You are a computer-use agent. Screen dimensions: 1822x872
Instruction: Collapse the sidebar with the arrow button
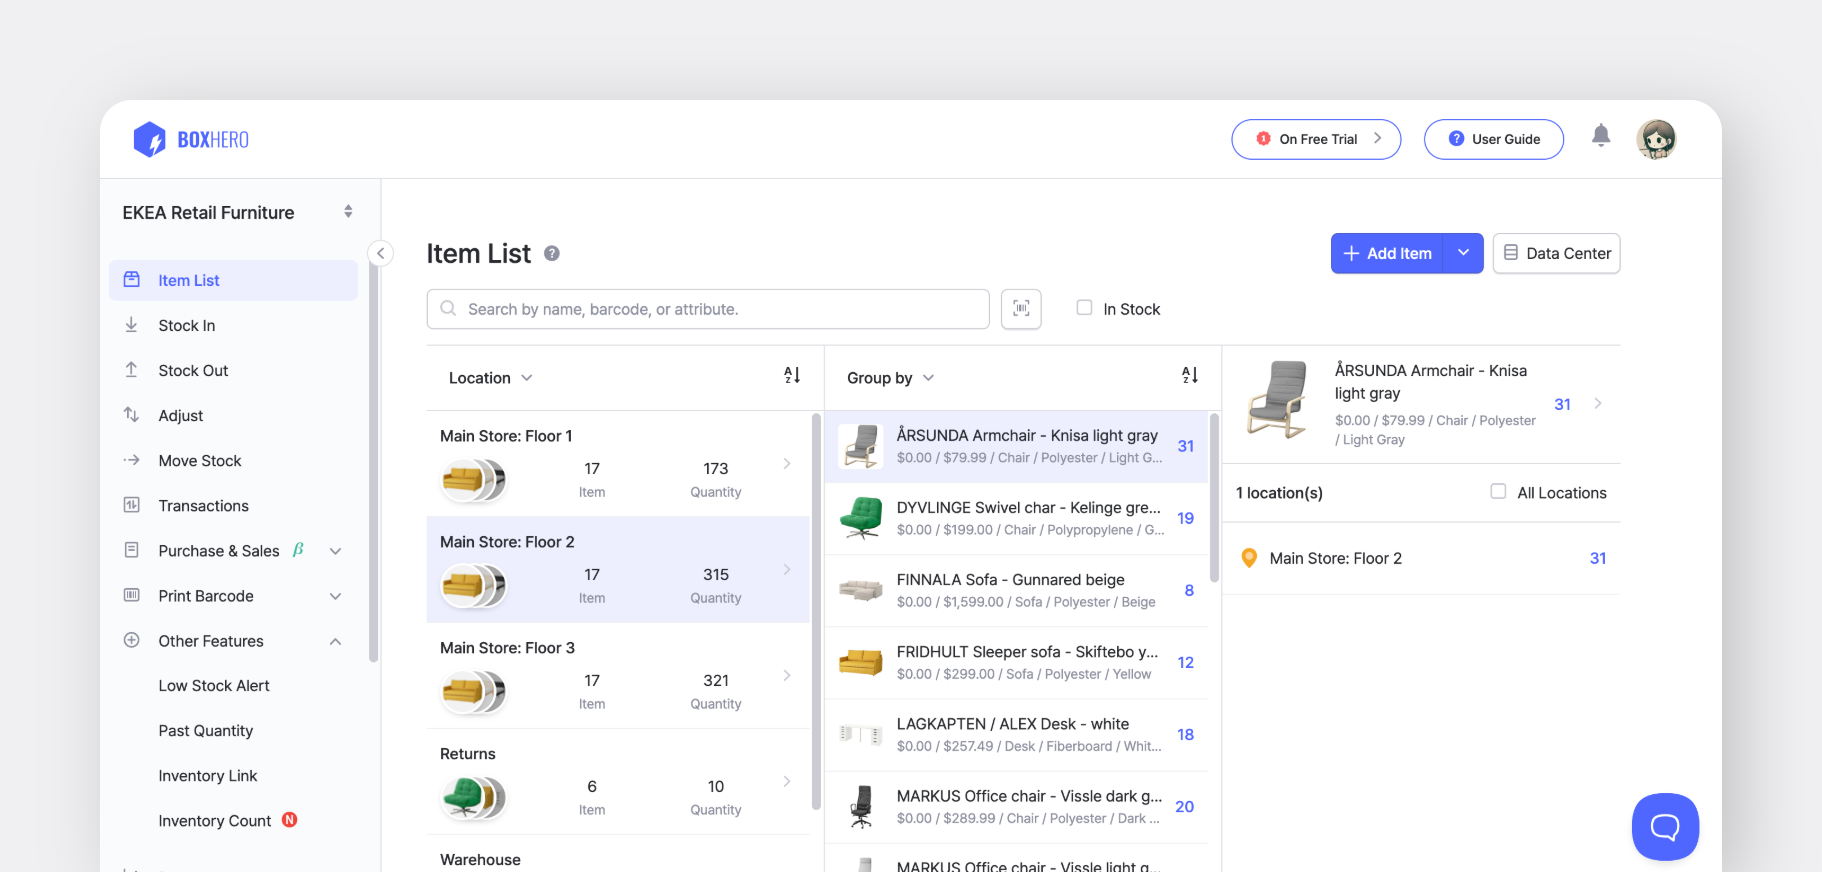click(380, 253)
